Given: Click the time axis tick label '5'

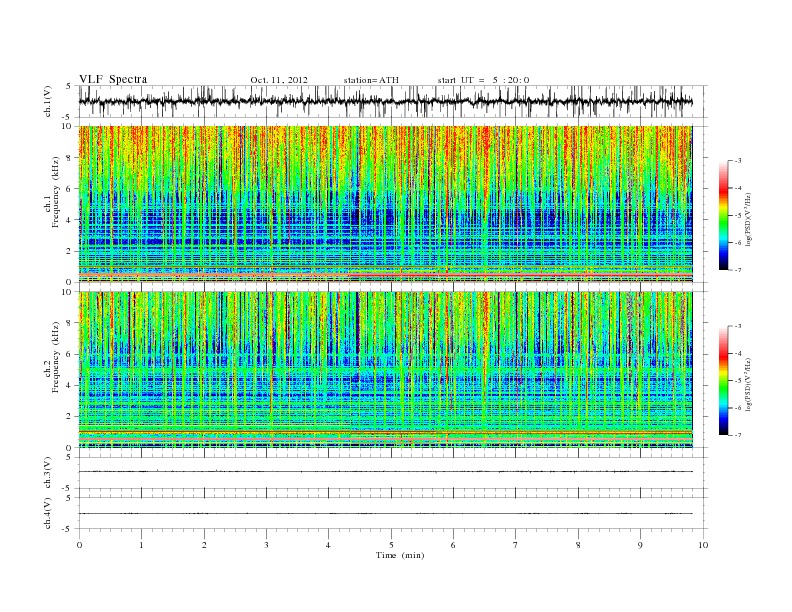Looking at the screenshot, I should tap(391, 545).
